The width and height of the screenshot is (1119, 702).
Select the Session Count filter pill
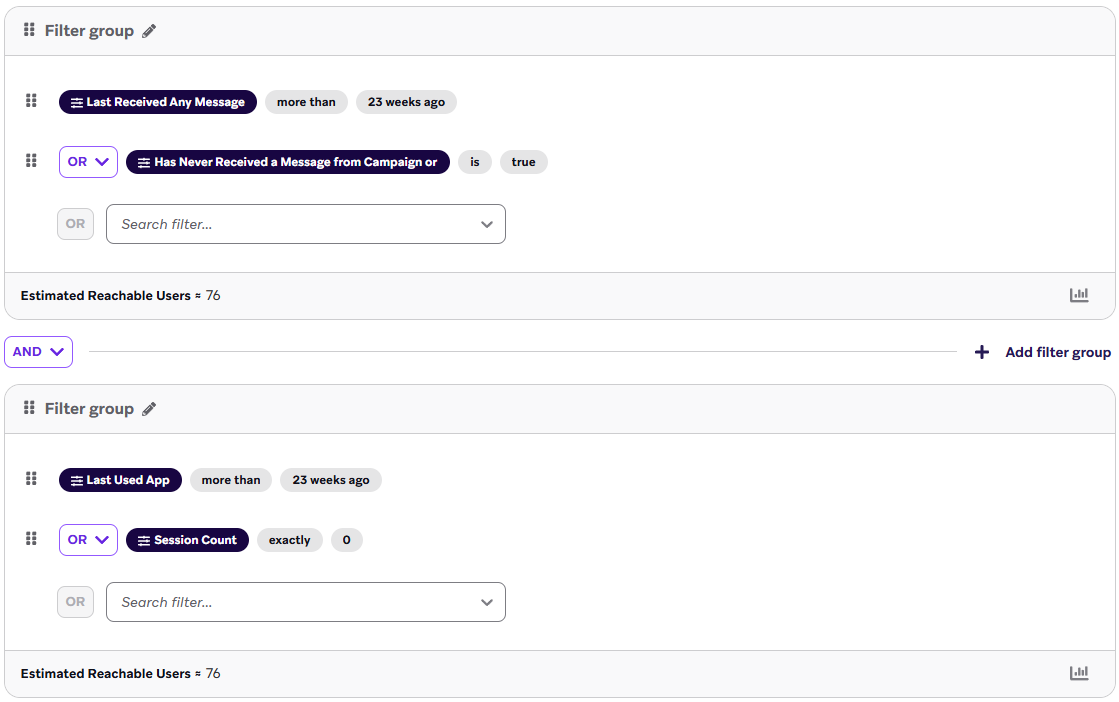tap(187, 540)
